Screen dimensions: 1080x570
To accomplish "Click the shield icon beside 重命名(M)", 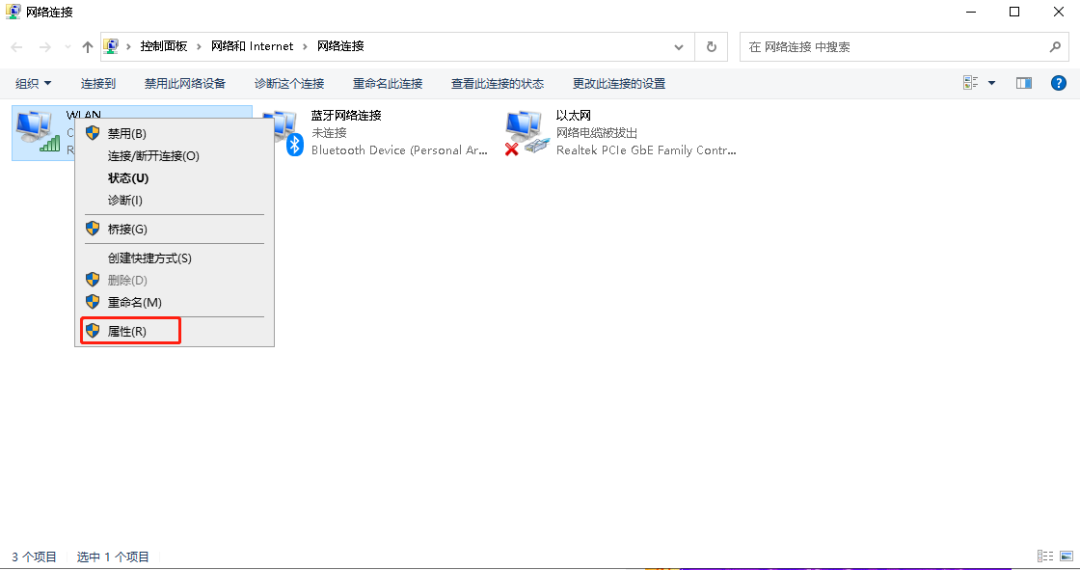I will (92, 302).
